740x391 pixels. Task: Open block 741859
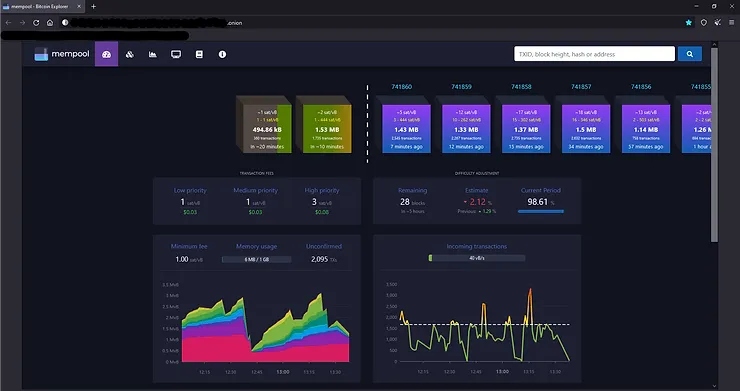(x=461, y=87)
